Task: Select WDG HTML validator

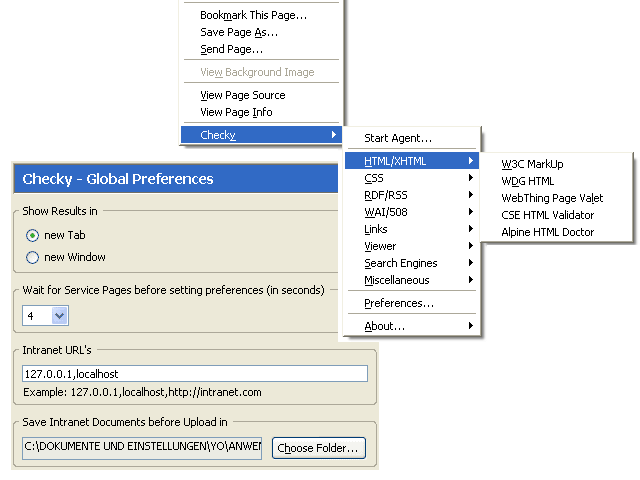Action: pos(528,181)
